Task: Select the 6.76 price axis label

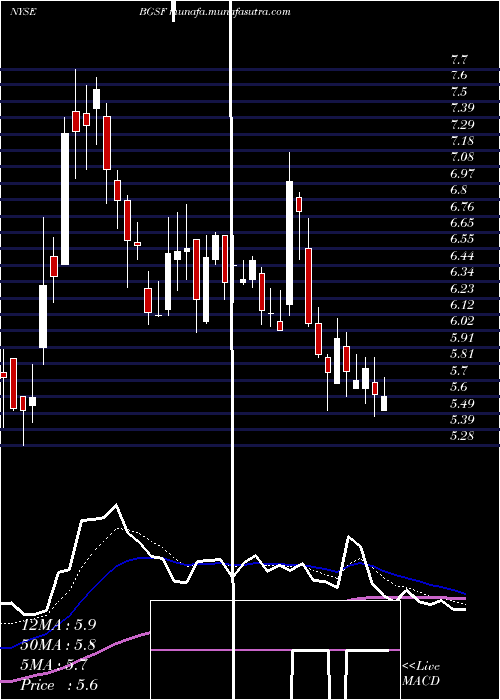Action: click(x=462, y=207)
